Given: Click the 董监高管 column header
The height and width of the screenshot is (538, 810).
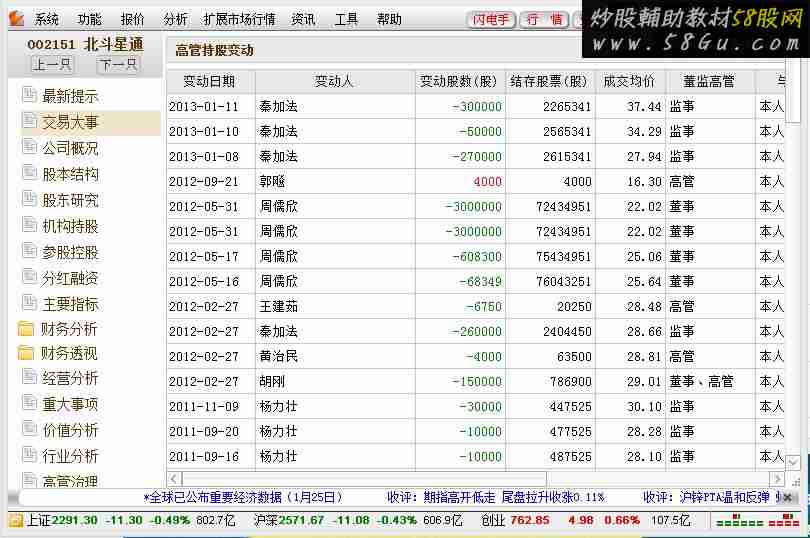Looking at the screenshot, I should pos(710,82).
